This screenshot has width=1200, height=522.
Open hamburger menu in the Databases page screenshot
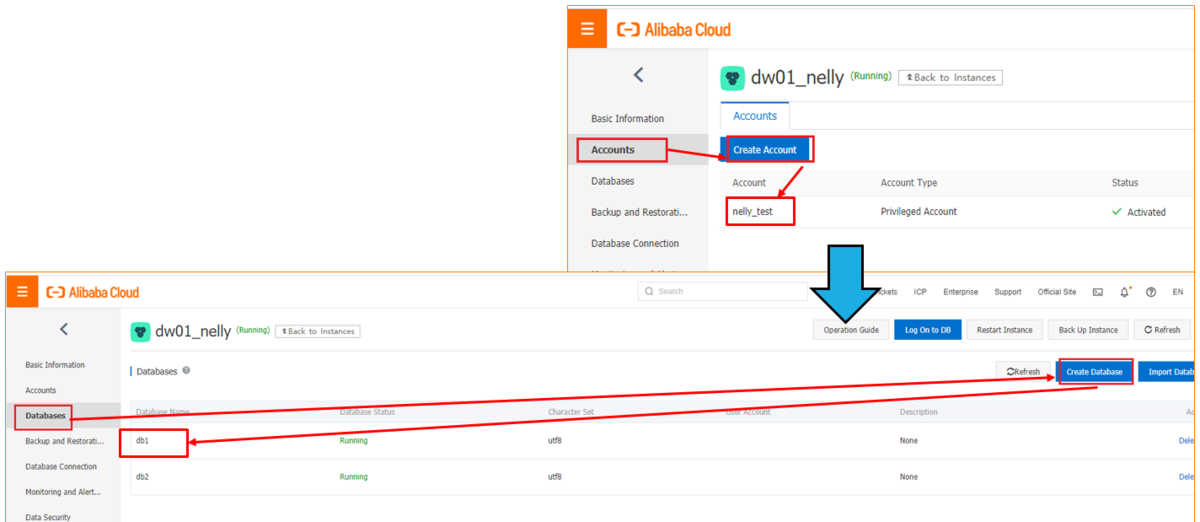pyautogui.click(x=22, y=292)
